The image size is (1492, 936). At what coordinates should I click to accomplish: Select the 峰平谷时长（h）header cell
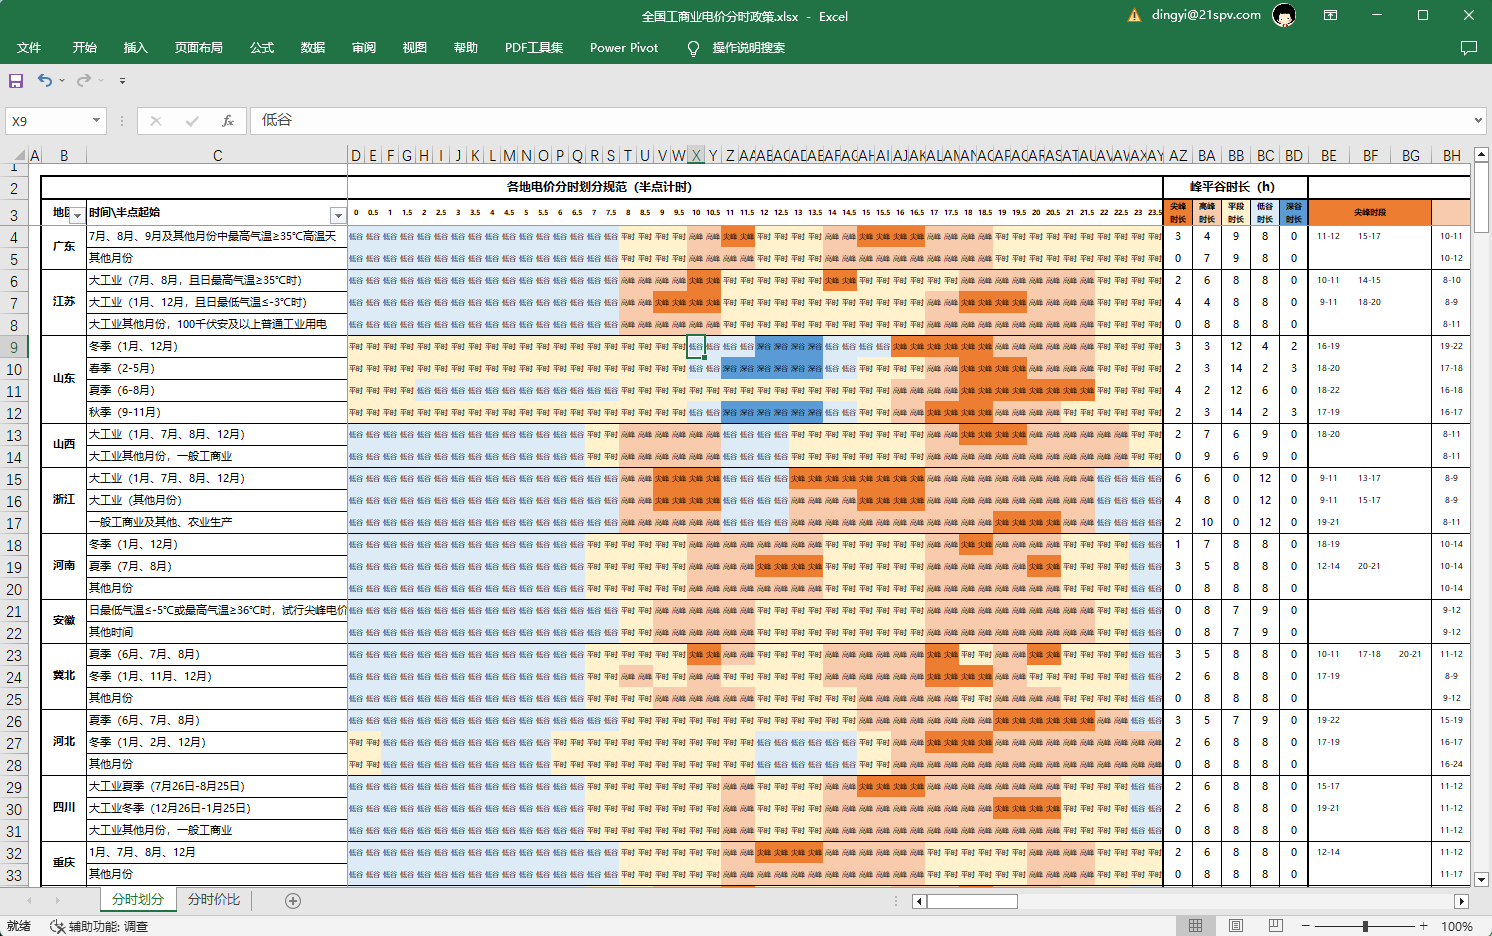coord(1235,187)
